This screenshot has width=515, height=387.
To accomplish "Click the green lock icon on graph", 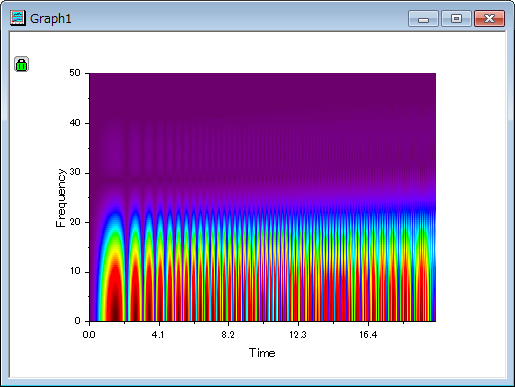I will (x=22, y=64).
